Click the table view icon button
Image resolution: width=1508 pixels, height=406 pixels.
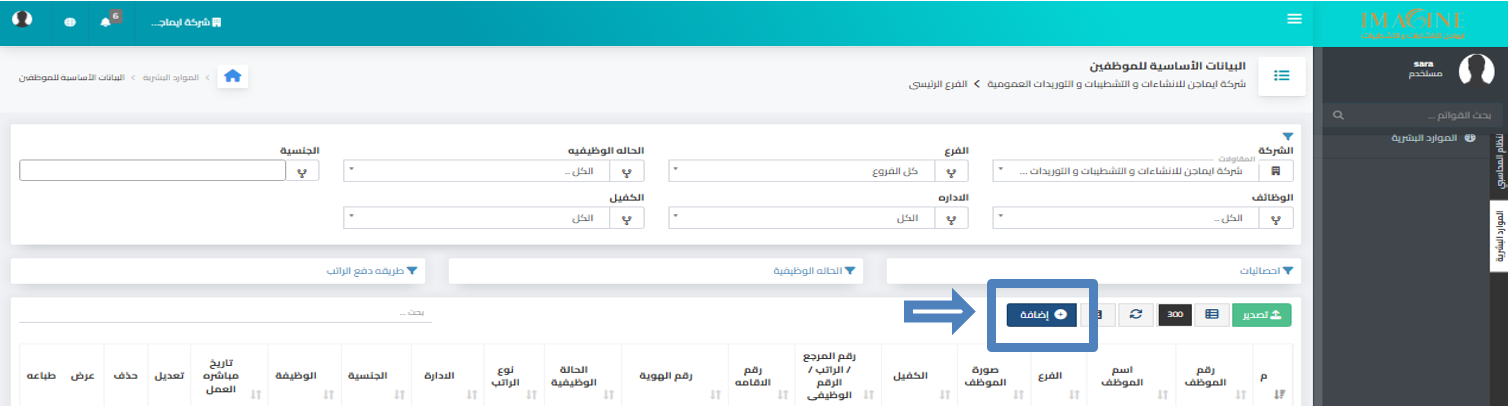click(1211, 314)
